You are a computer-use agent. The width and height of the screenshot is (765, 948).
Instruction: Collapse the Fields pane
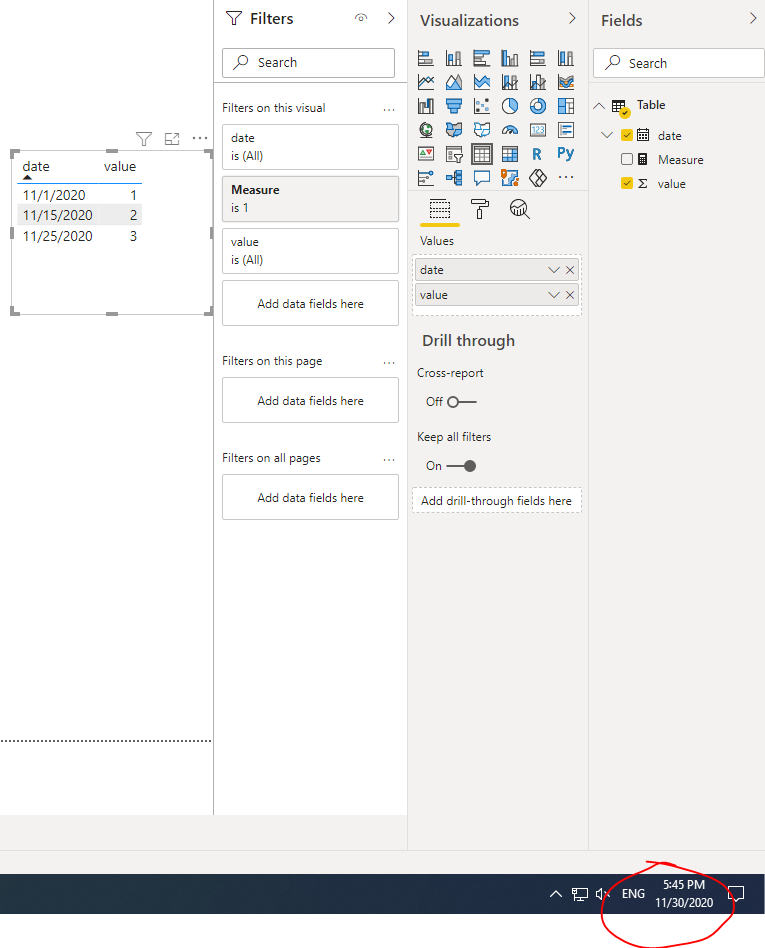click(x=753, y=18)
